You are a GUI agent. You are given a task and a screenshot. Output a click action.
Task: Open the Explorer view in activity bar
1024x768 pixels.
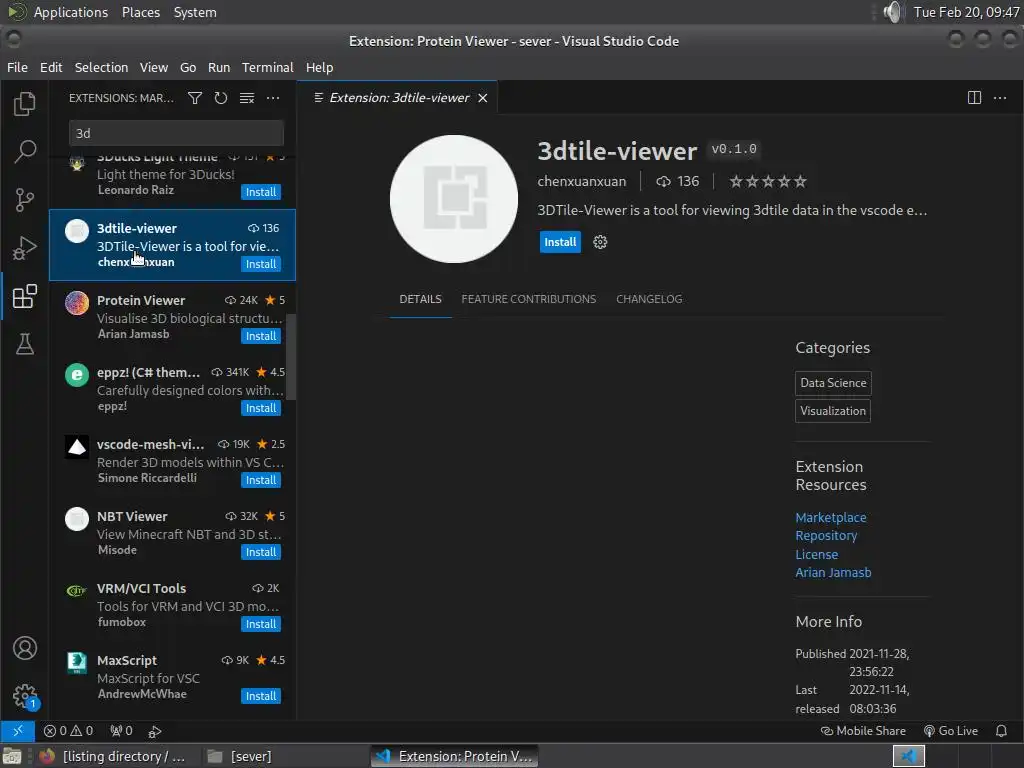click(x=25, y=103)
